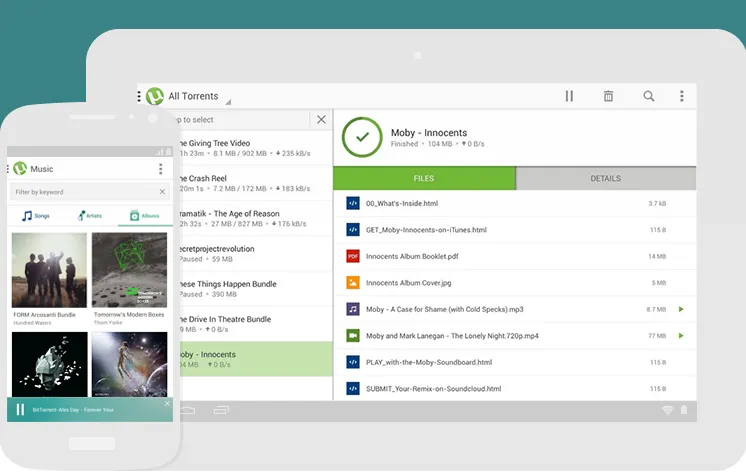Click the music icon of A Case for Shame mp3
The width and height of the screenshot is (746, 472).
point(353,309)
